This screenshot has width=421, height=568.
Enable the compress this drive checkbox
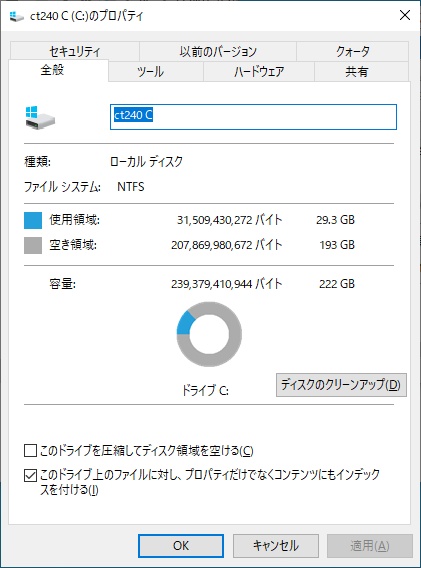pos(30,451)
